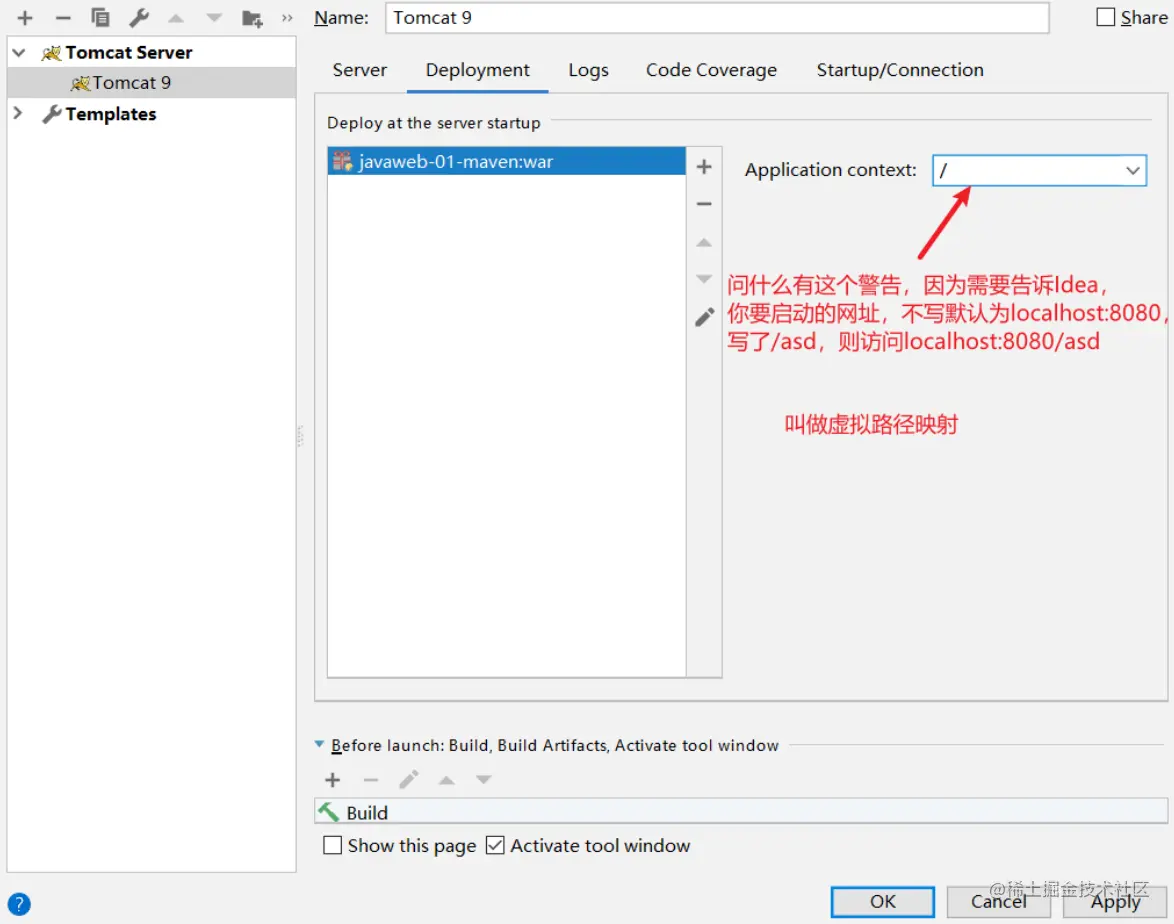Remove javaweb-01-maven:war deployment with minus icon
Screen dimensions: 1174x924
[704, 204]
